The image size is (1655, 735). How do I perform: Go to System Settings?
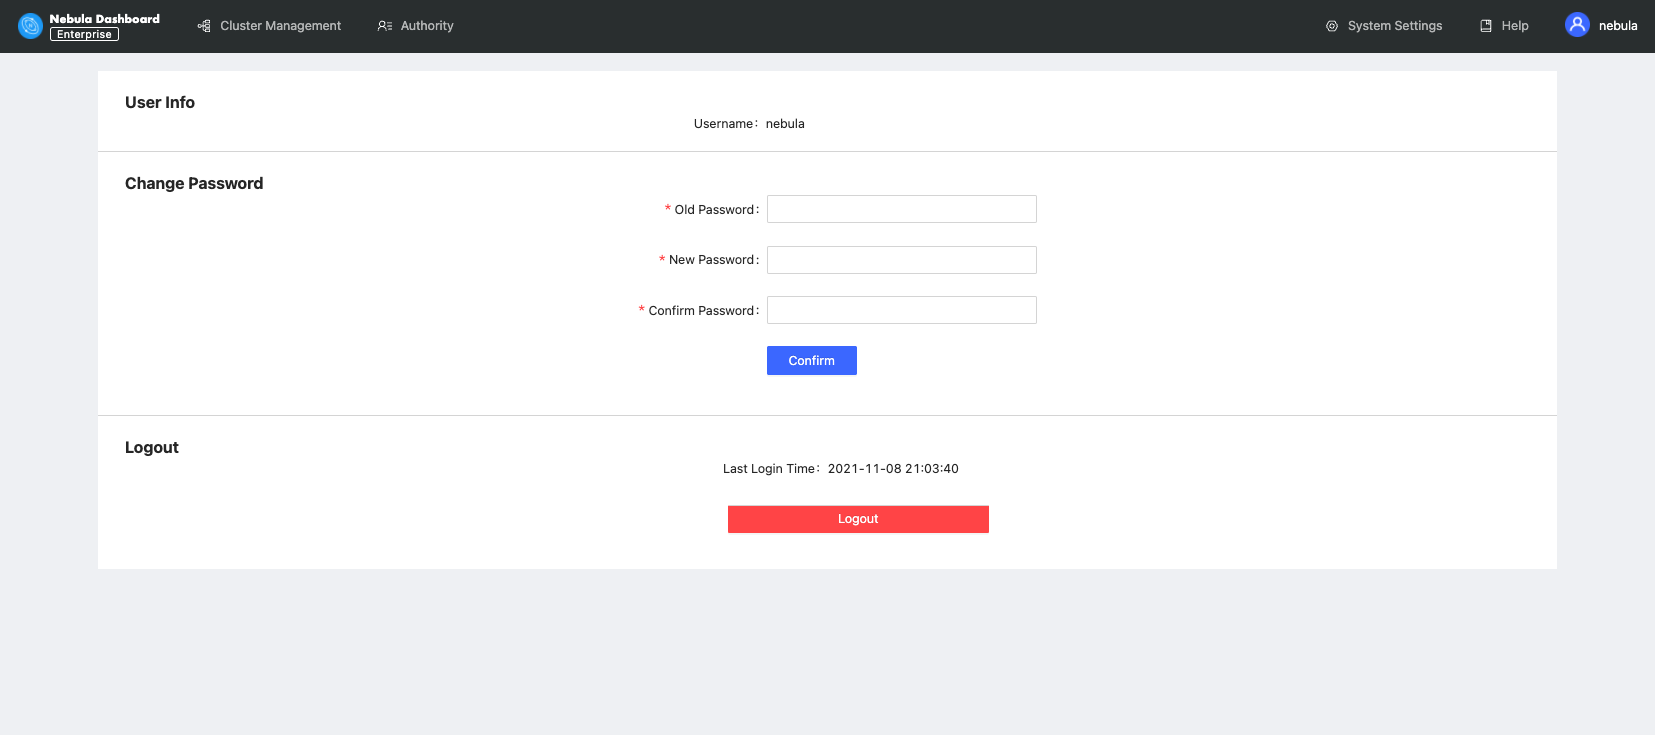tap(1394, 26)
